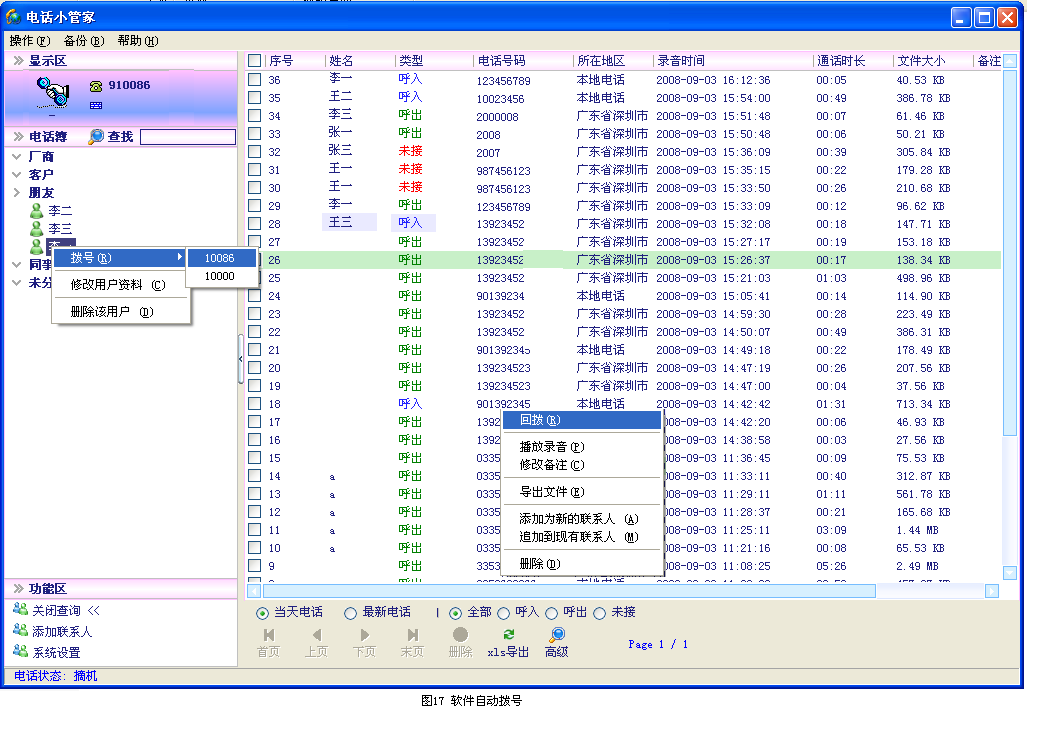Click the 添加联系人 icon in 功能区
Image resolution: width=1064 pixels, height=731 pixels.
pos(20,631)
